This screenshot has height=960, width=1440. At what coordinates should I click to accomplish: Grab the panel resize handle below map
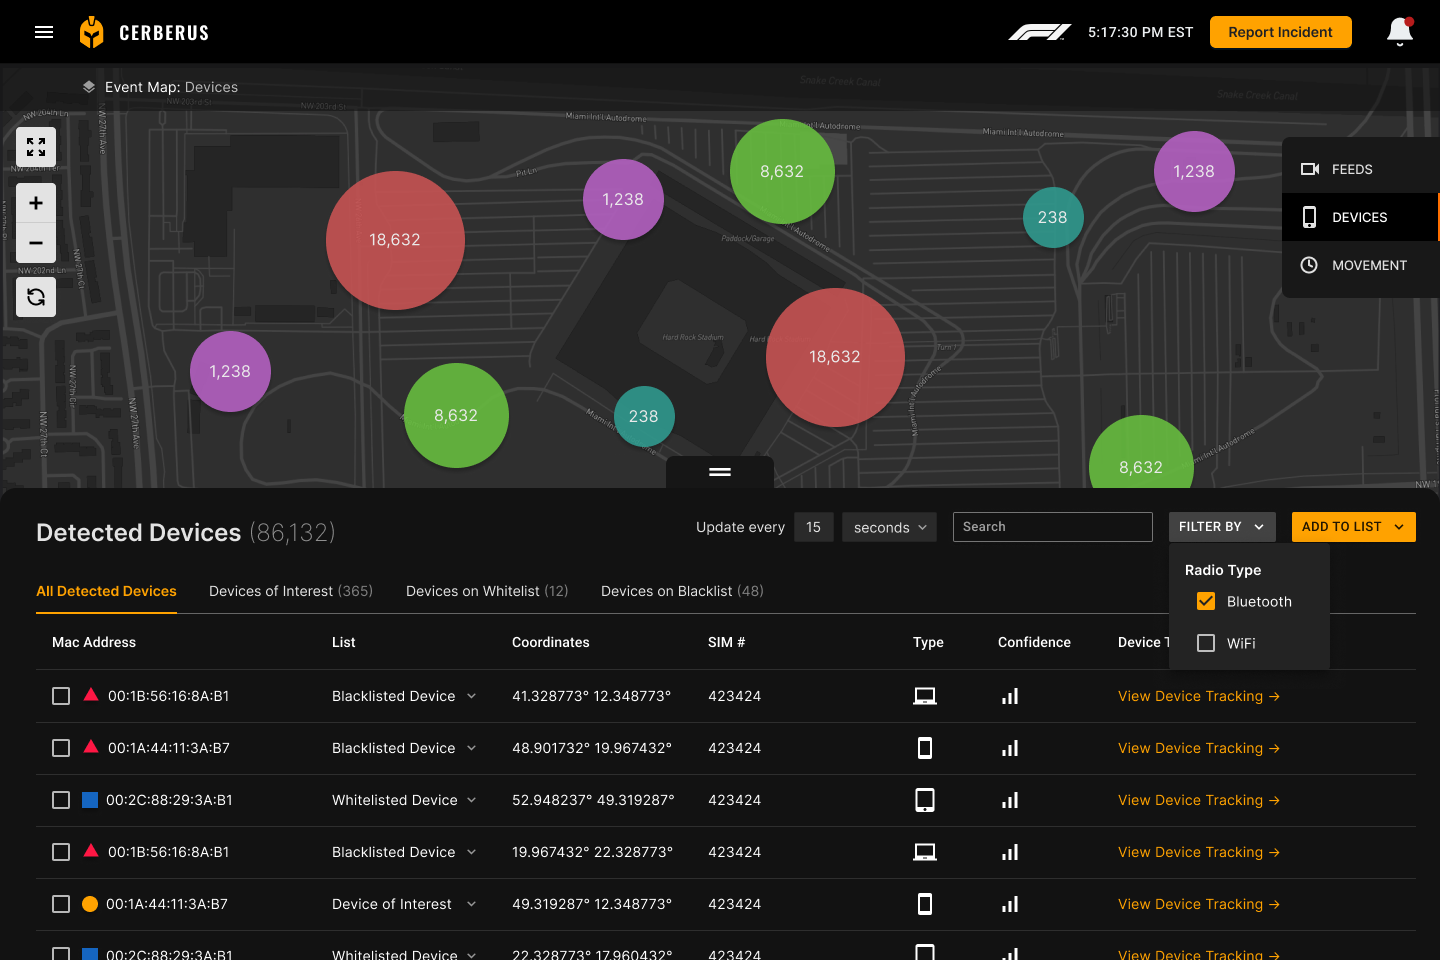click(720, 472)
